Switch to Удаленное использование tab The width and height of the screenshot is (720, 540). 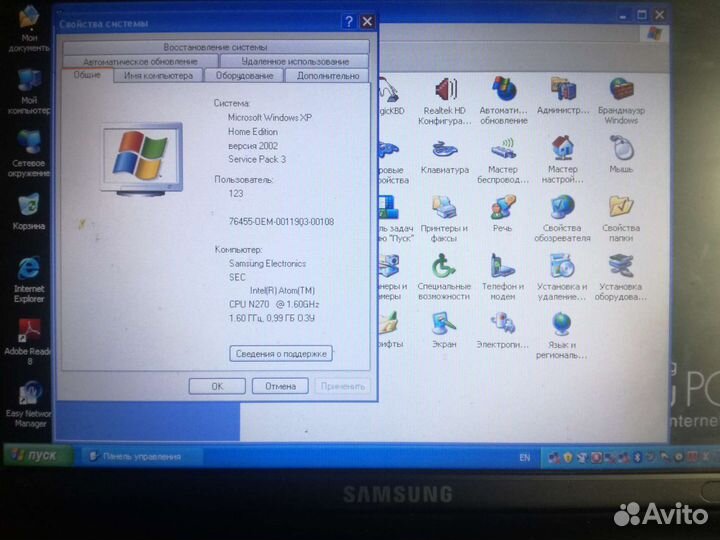[x=295, y=61]
